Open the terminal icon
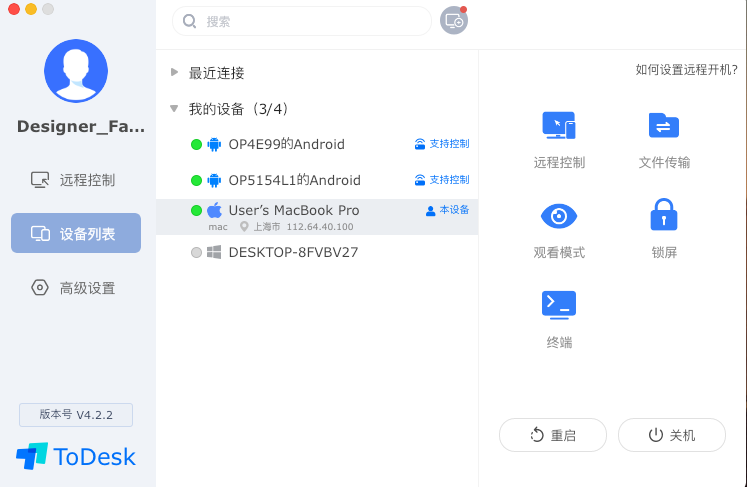 559,305
